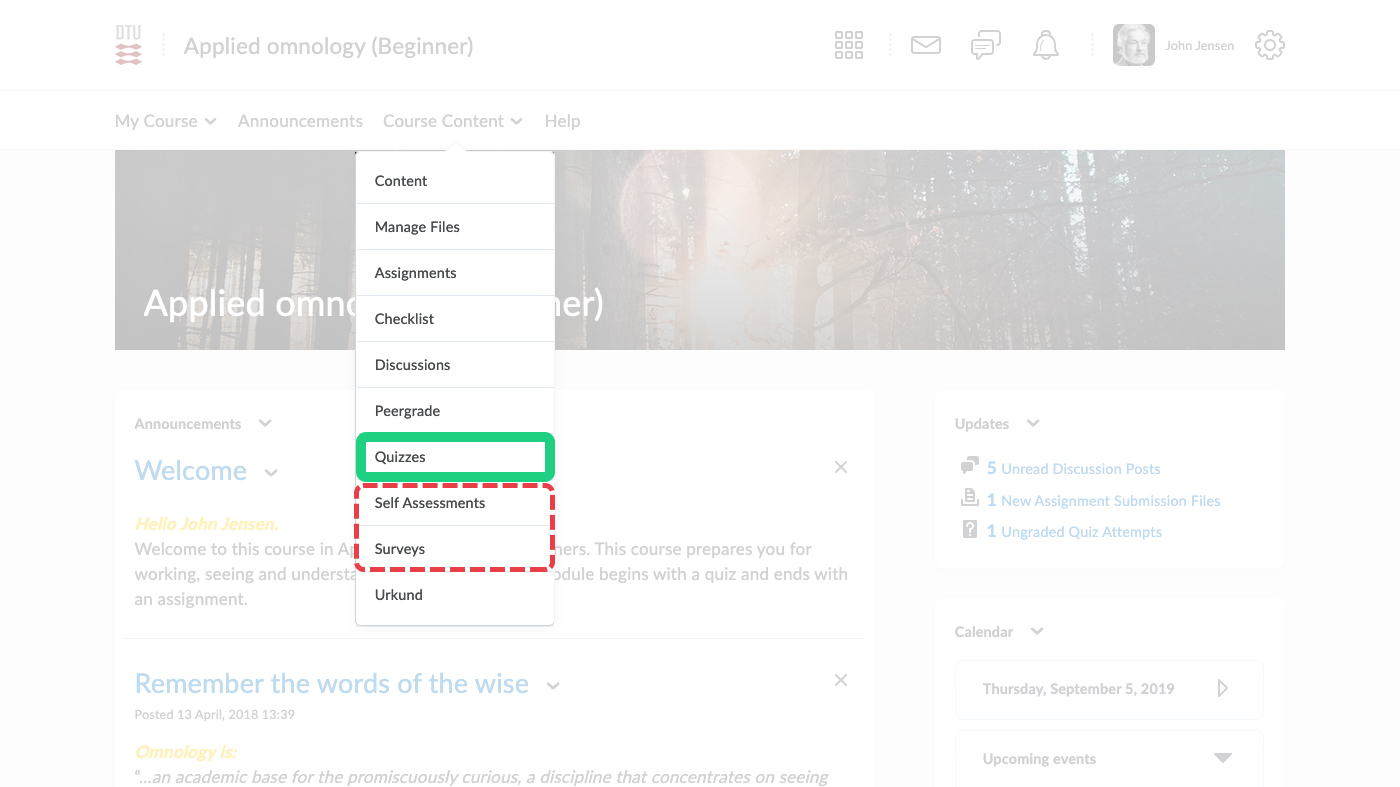Choose Surveys from Course Content menu
This screenshot has height=787, width=1400.
[x=454, y=549]
